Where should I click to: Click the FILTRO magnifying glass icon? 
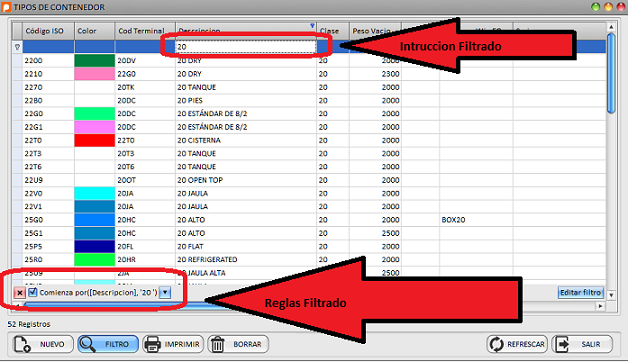(x=87, y=344)
